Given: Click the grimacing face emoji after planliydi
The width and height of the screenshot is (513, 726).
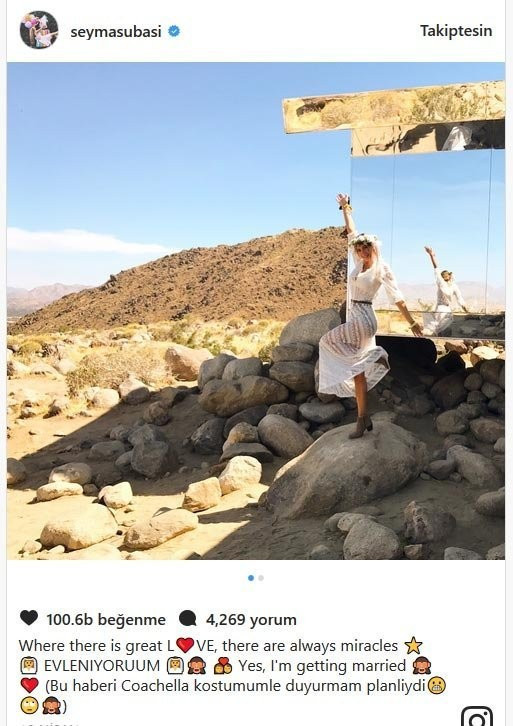Looking at the screenshot, I should tap(437, 686).
